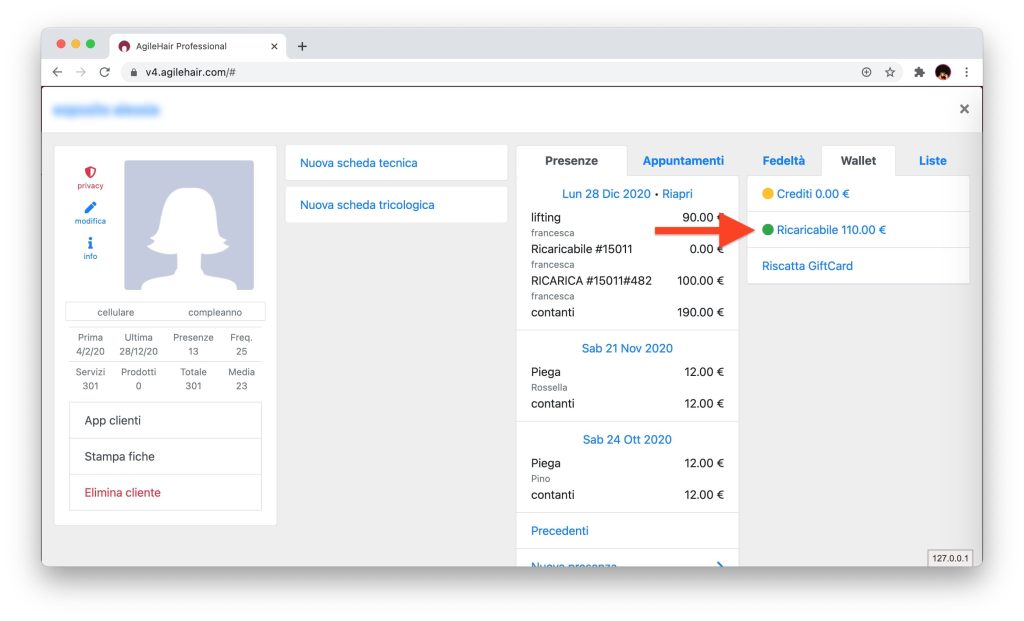Create Nuova scheda tecnica
1024x621 pixels.
click(359, 163)
